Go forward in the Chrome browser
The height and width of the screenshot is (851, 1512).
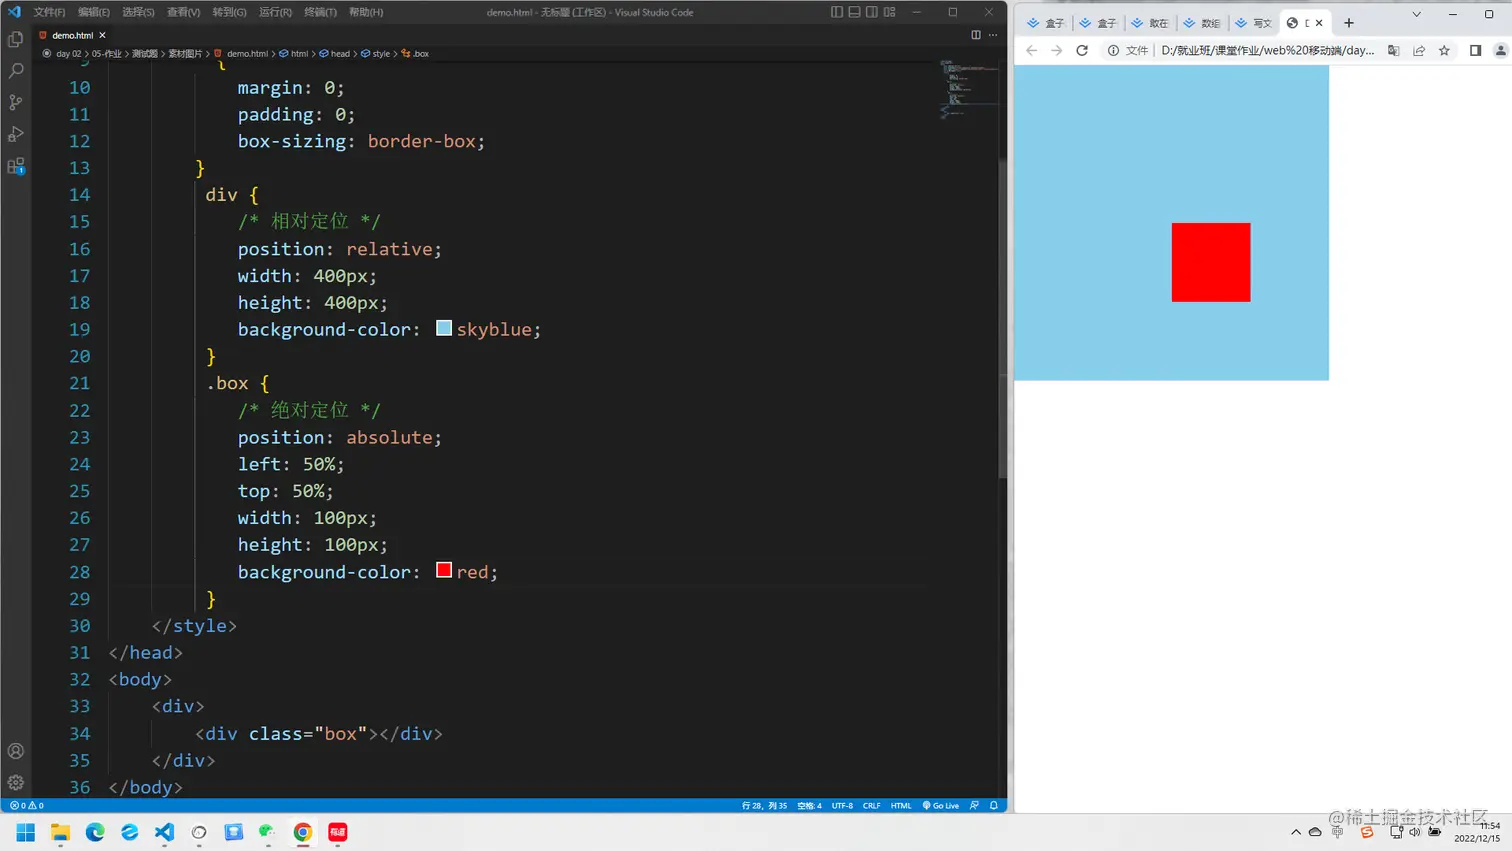(1057, 50)
